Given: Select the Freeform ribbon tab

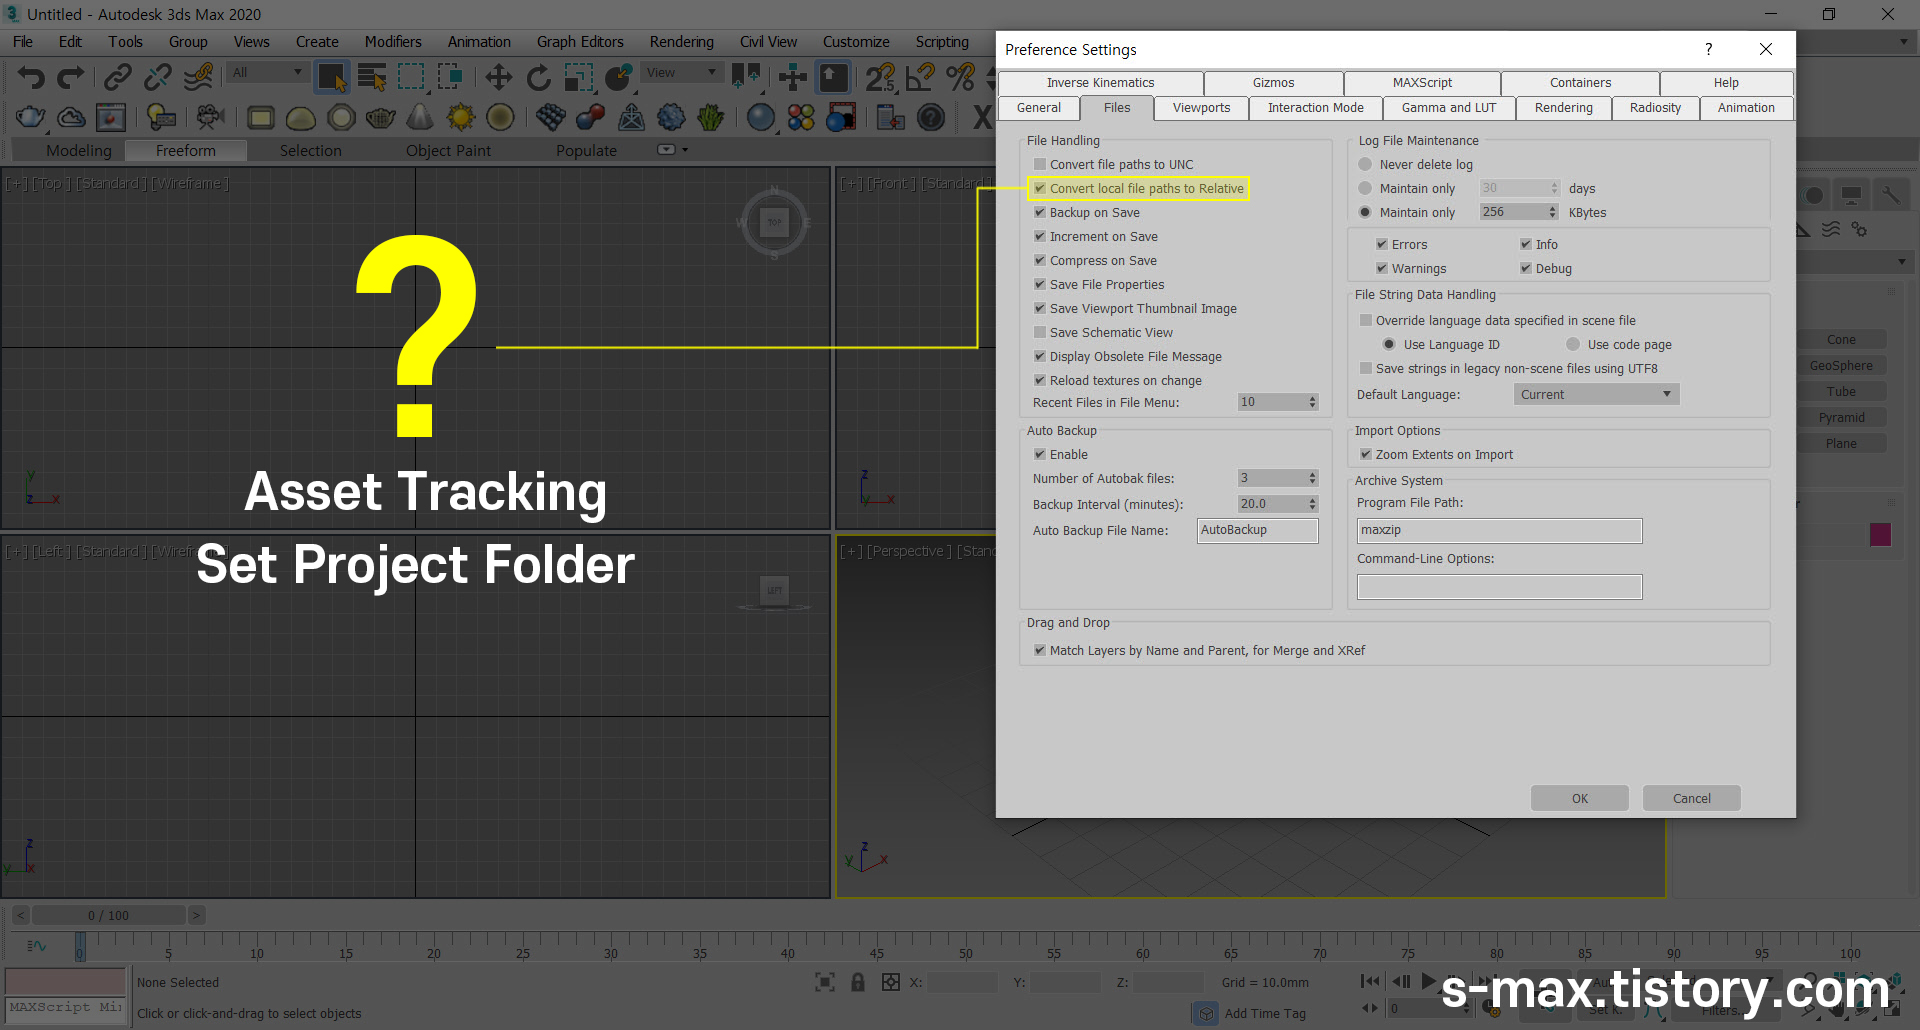Looking at the screenshot, I should 185,150.
